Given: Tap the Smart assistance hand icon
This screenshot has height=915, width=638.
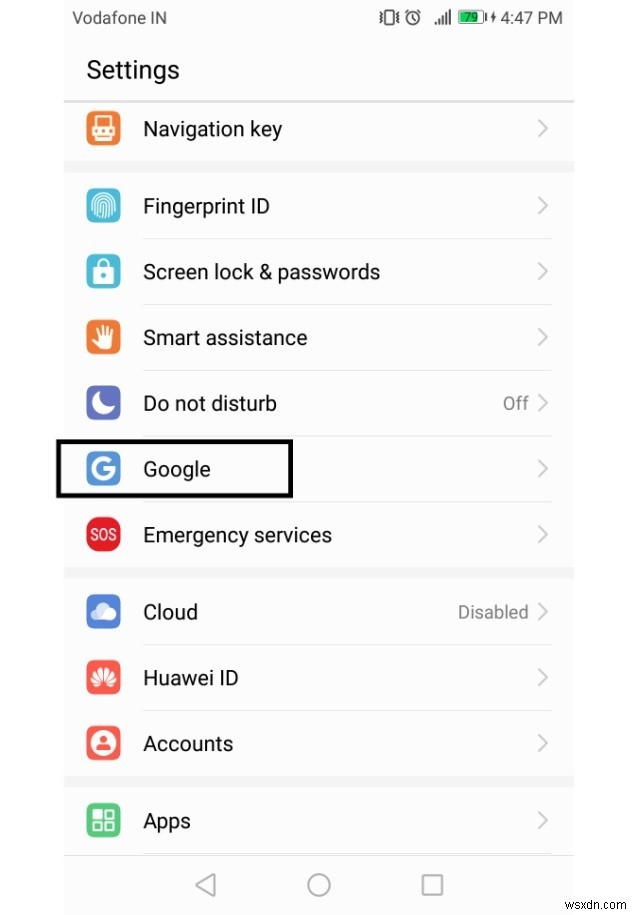Looking at the screenshot, I should pyautogui.click(x=103, y=338).
